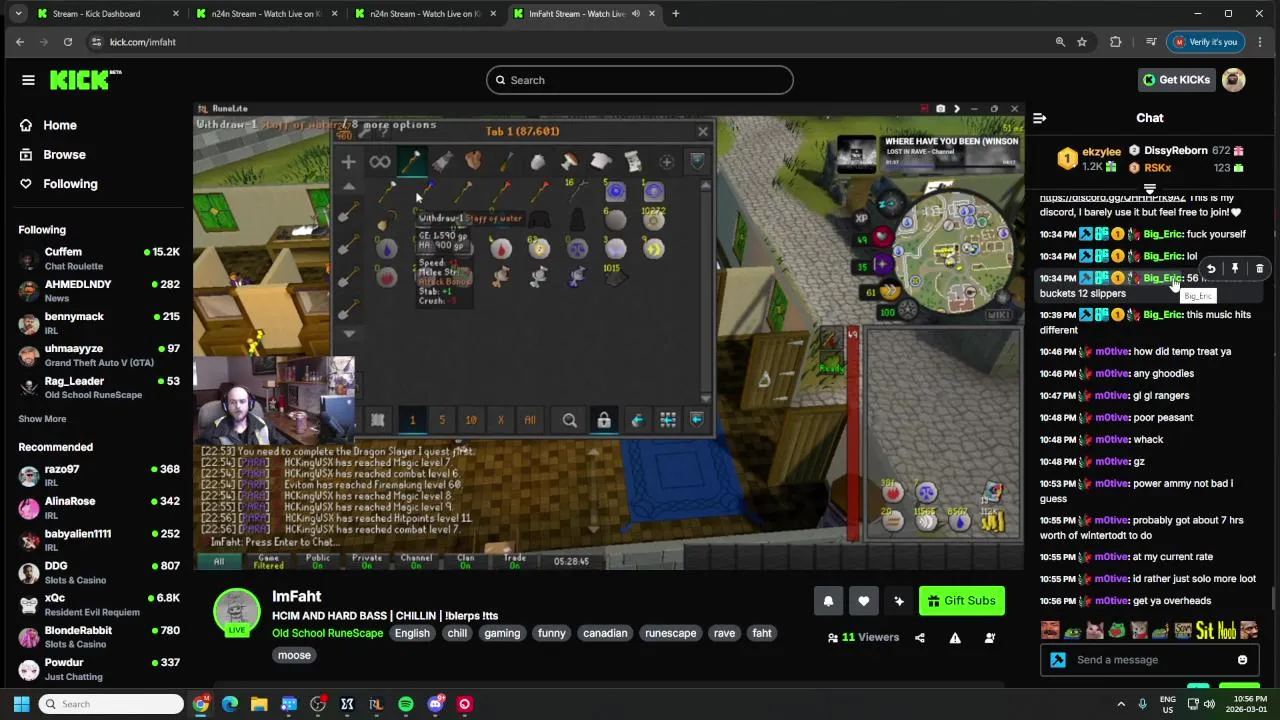Expand the gift leaderboard handle
Screen dimensions: 1280x720
1150,188
